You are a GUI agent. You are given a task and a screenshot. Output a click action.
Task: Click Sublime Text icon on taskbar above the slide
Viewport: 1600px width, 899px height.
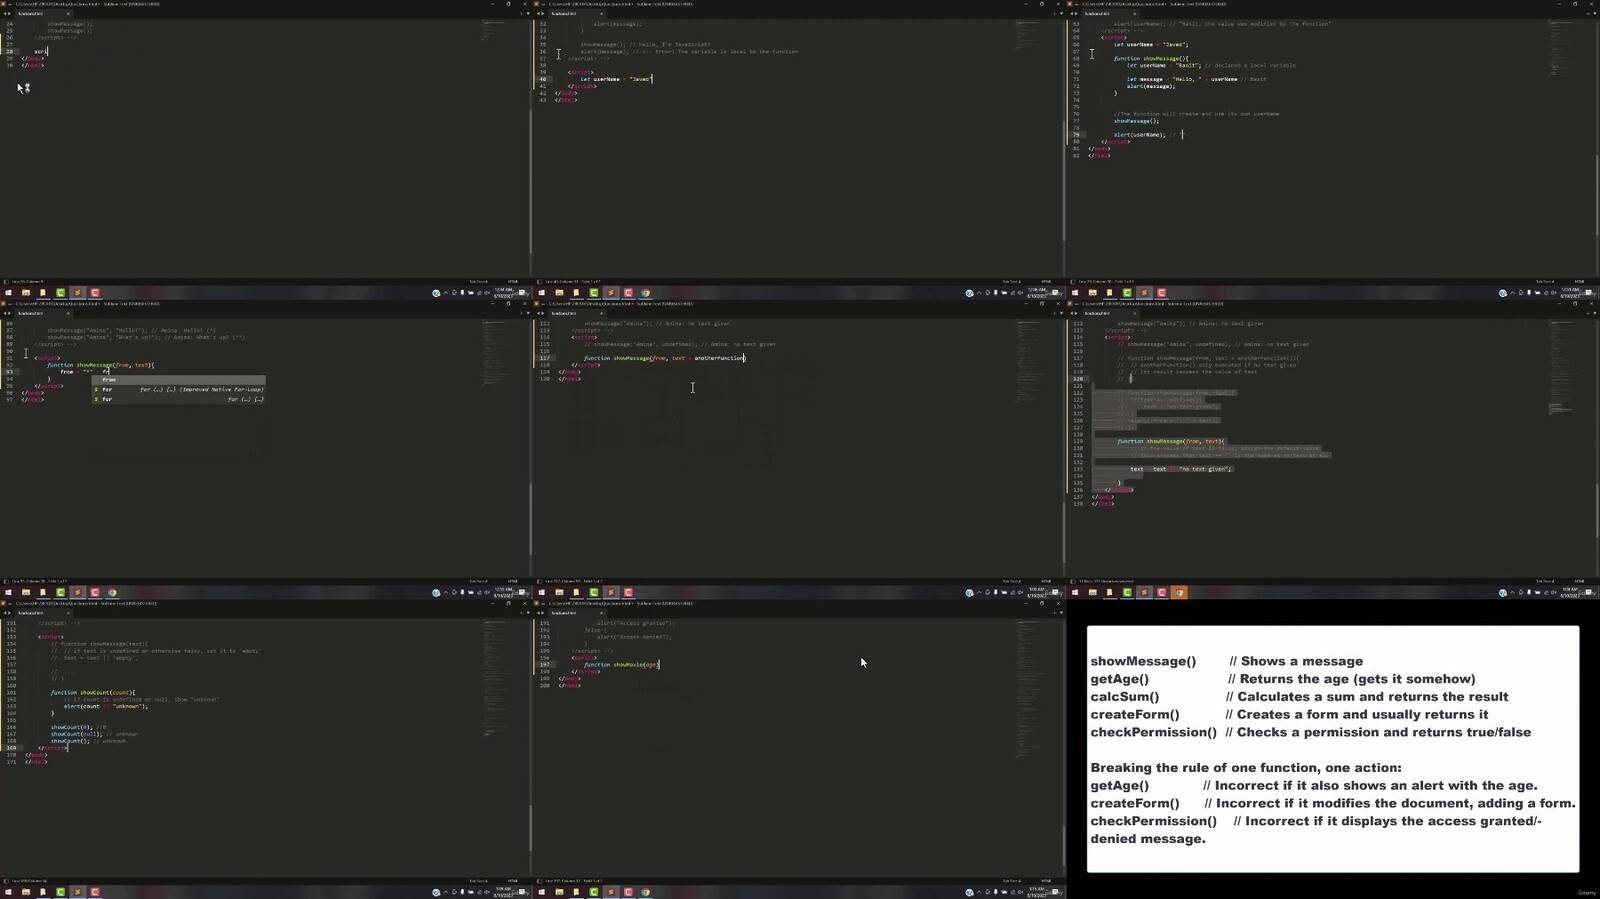1144,592
